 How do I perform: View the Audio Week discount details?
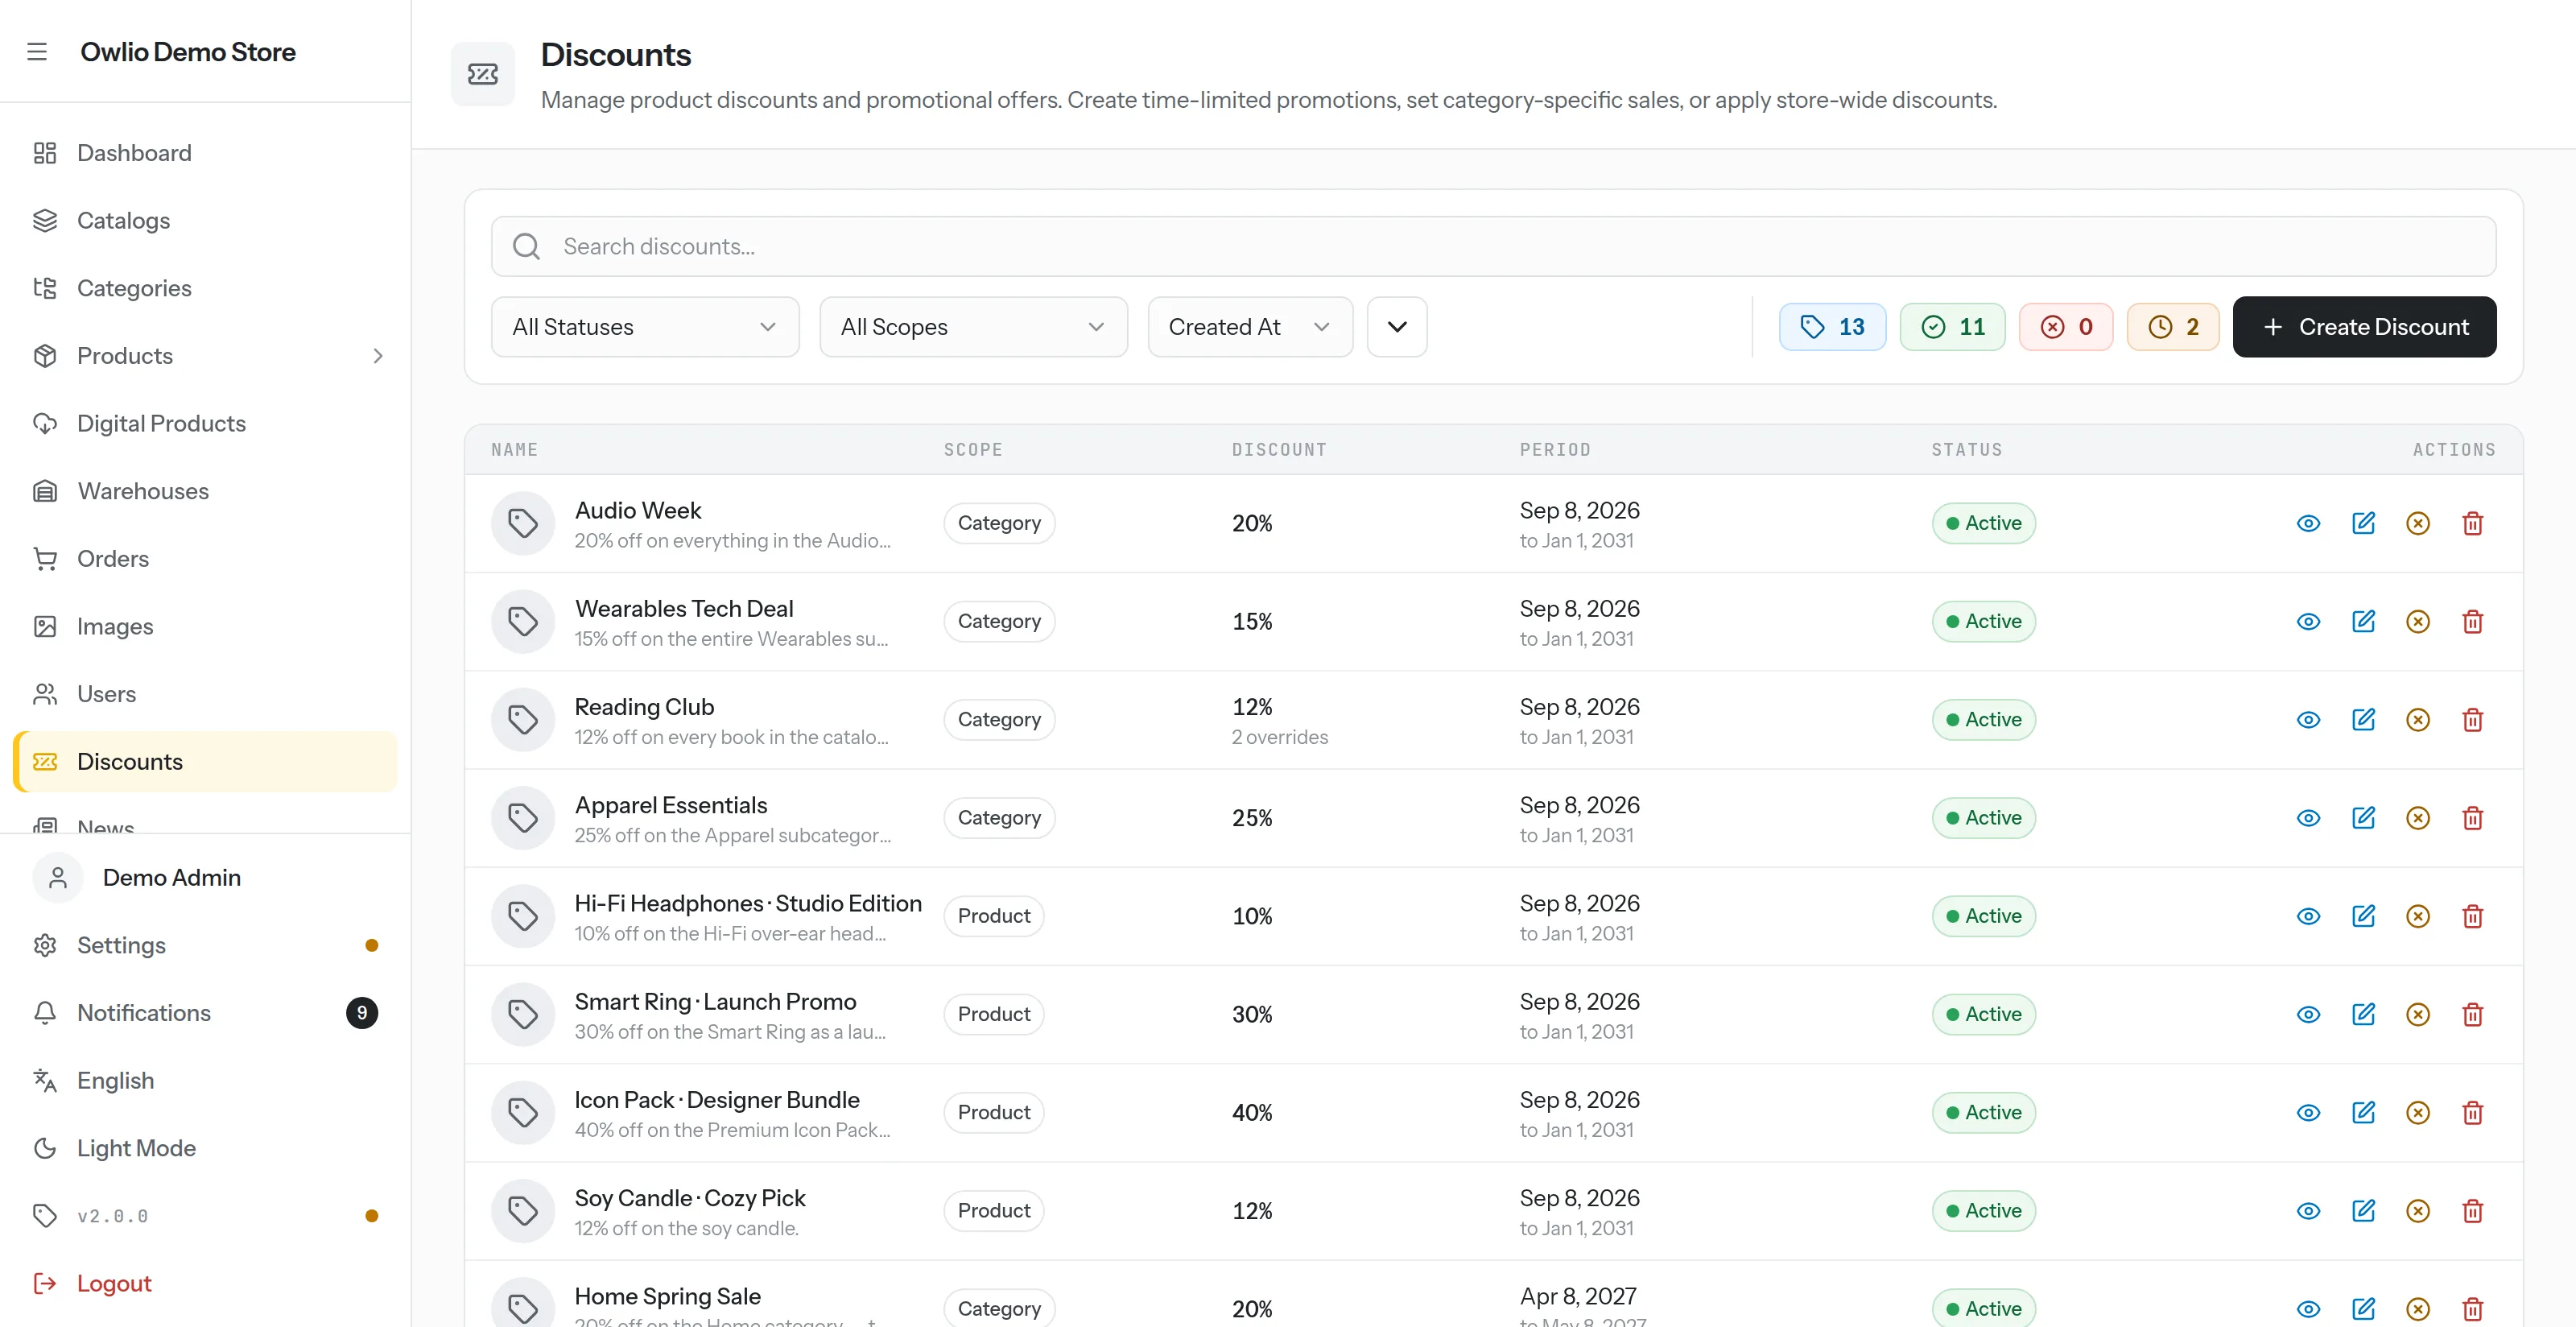coord(2308,523)
